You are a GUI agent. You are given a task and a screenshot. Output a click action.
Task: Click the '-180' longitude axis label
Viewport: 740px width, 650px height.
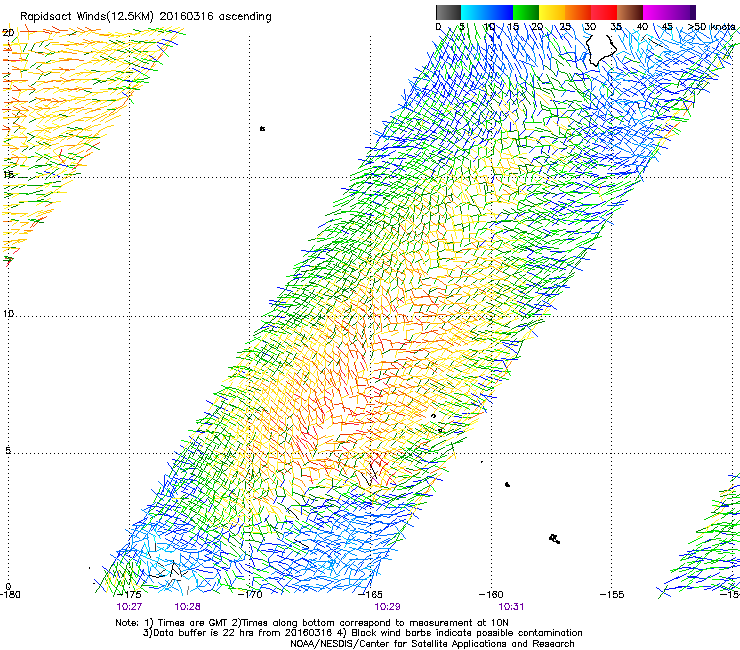(x=10, y=594)
